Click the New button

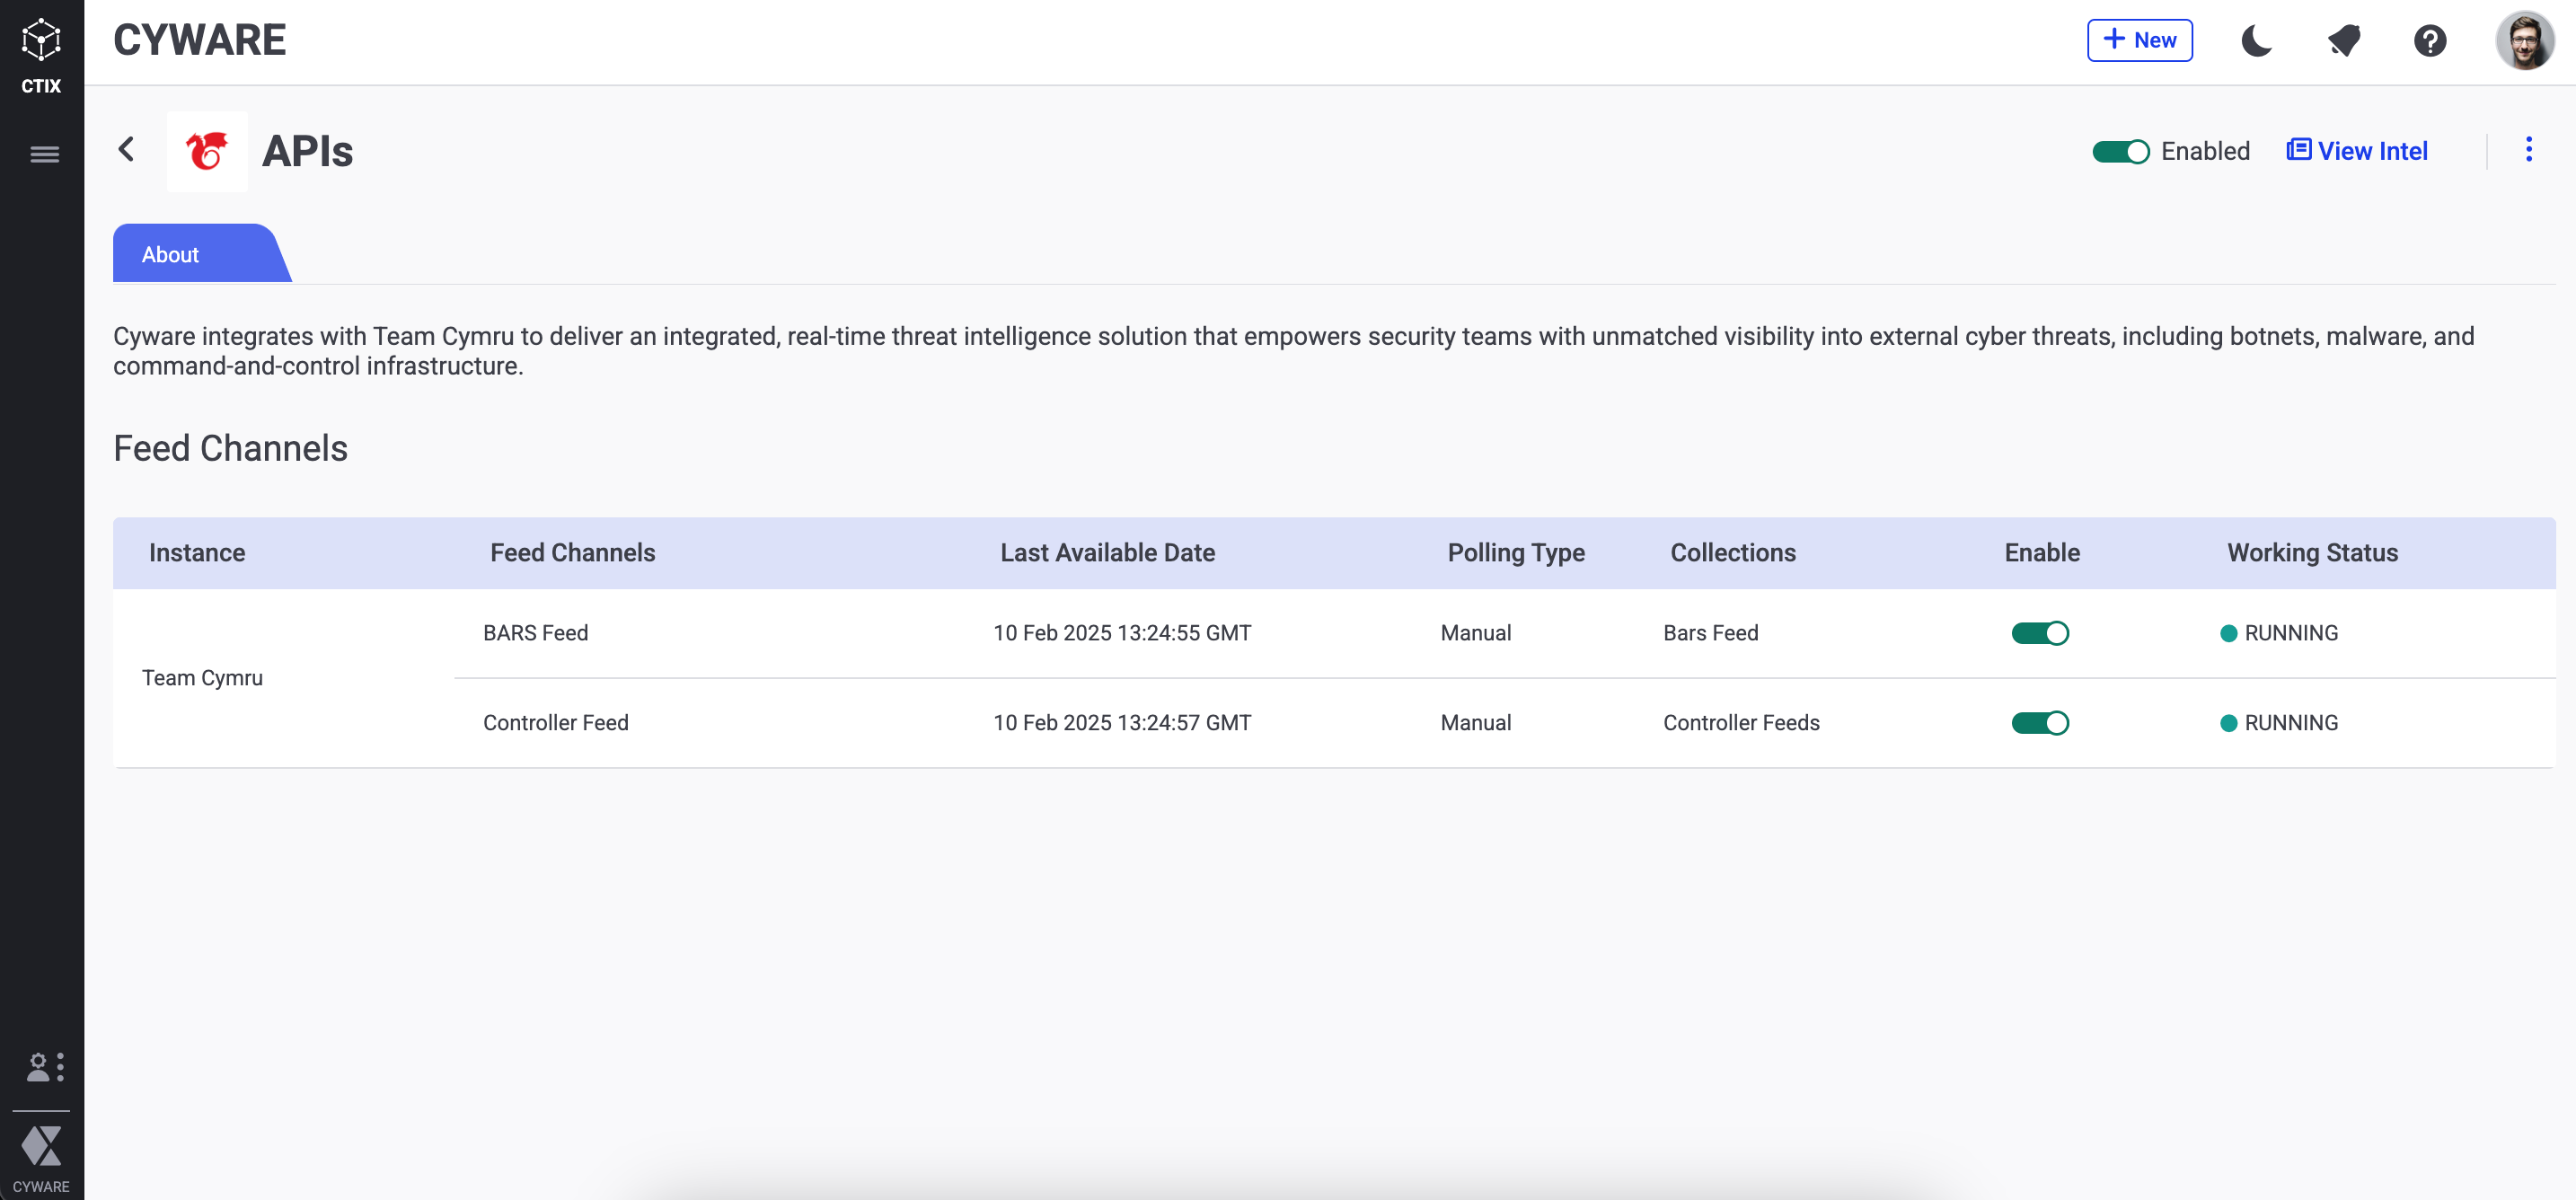2139,41
